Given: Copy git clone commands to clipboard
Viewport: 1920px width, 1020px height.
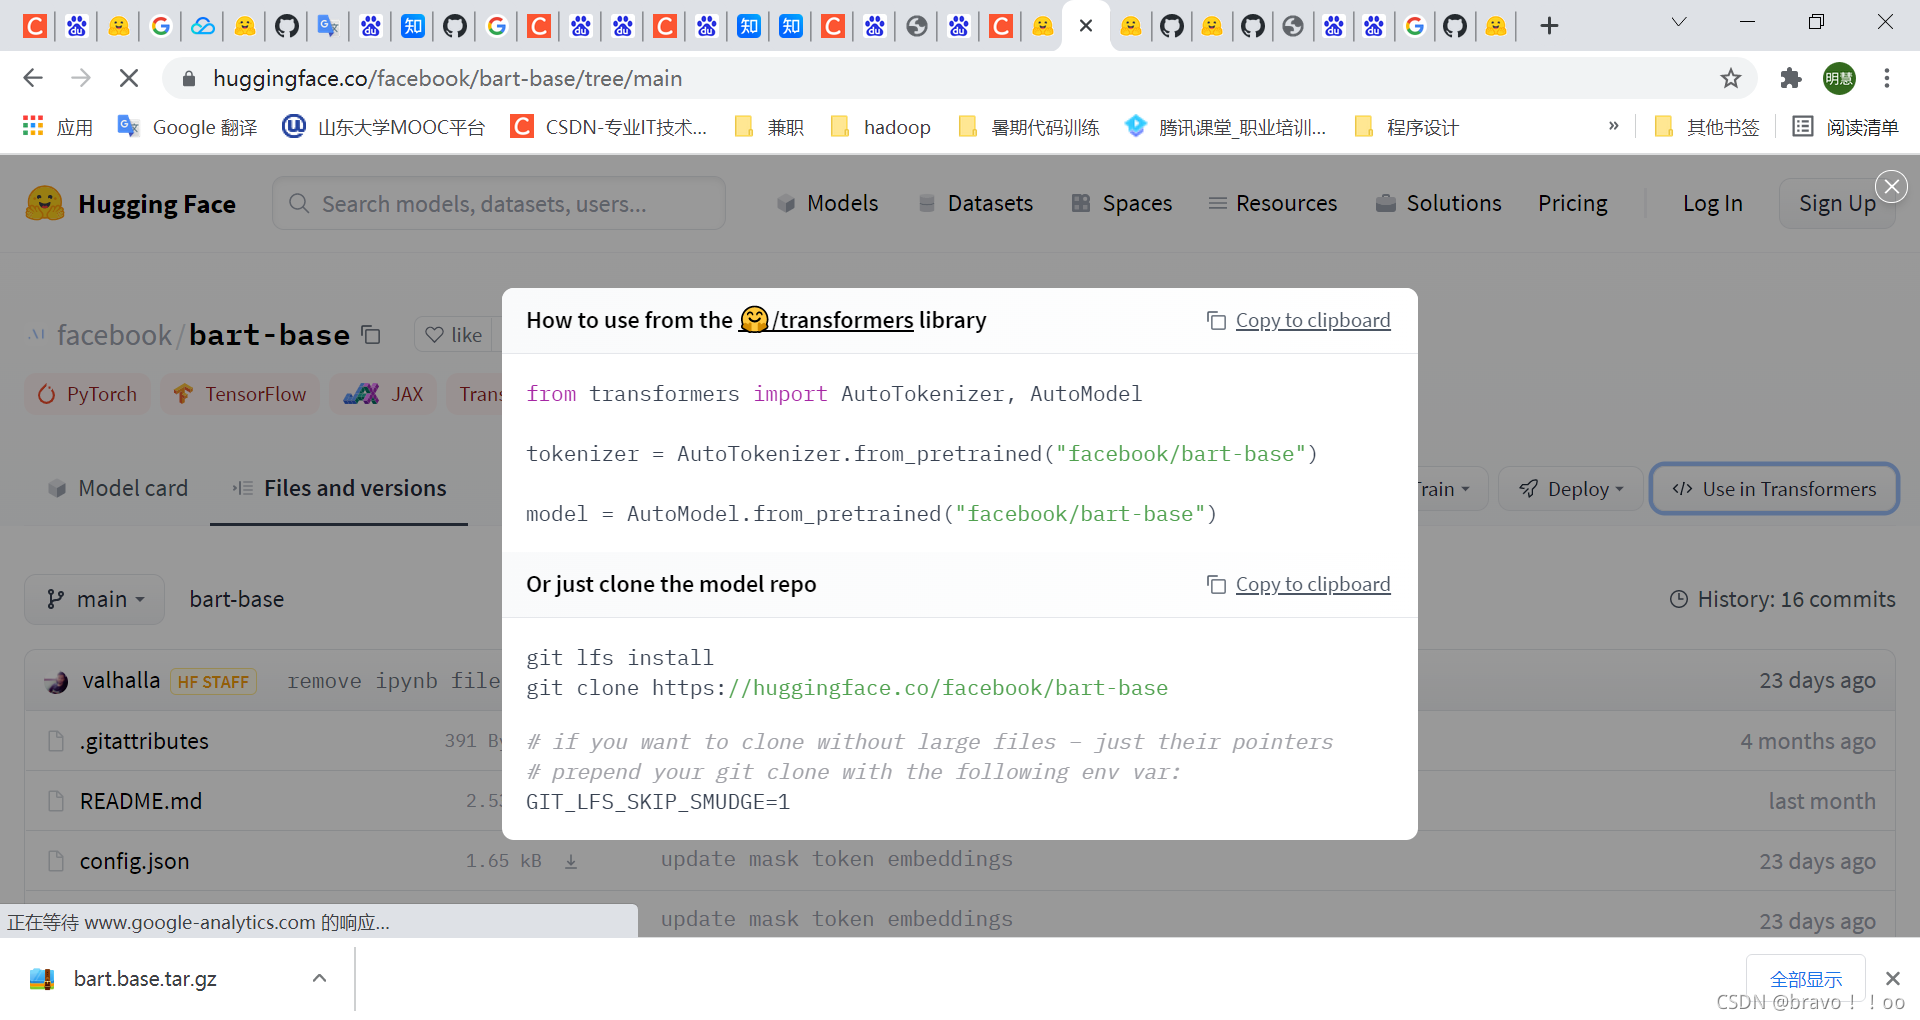Looking at the screenshot, I should tap(1299, 584).
